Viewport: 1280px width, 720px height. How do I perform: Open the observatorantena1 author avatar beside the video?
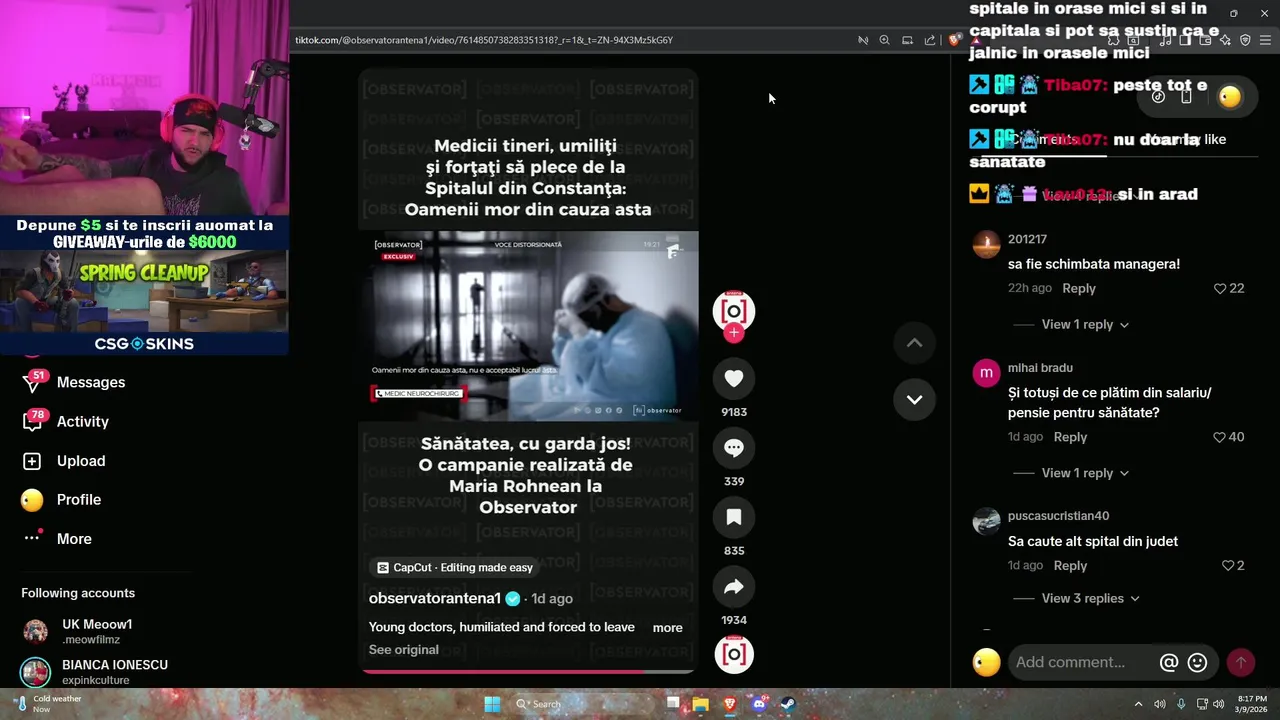[x=734, y=310]
